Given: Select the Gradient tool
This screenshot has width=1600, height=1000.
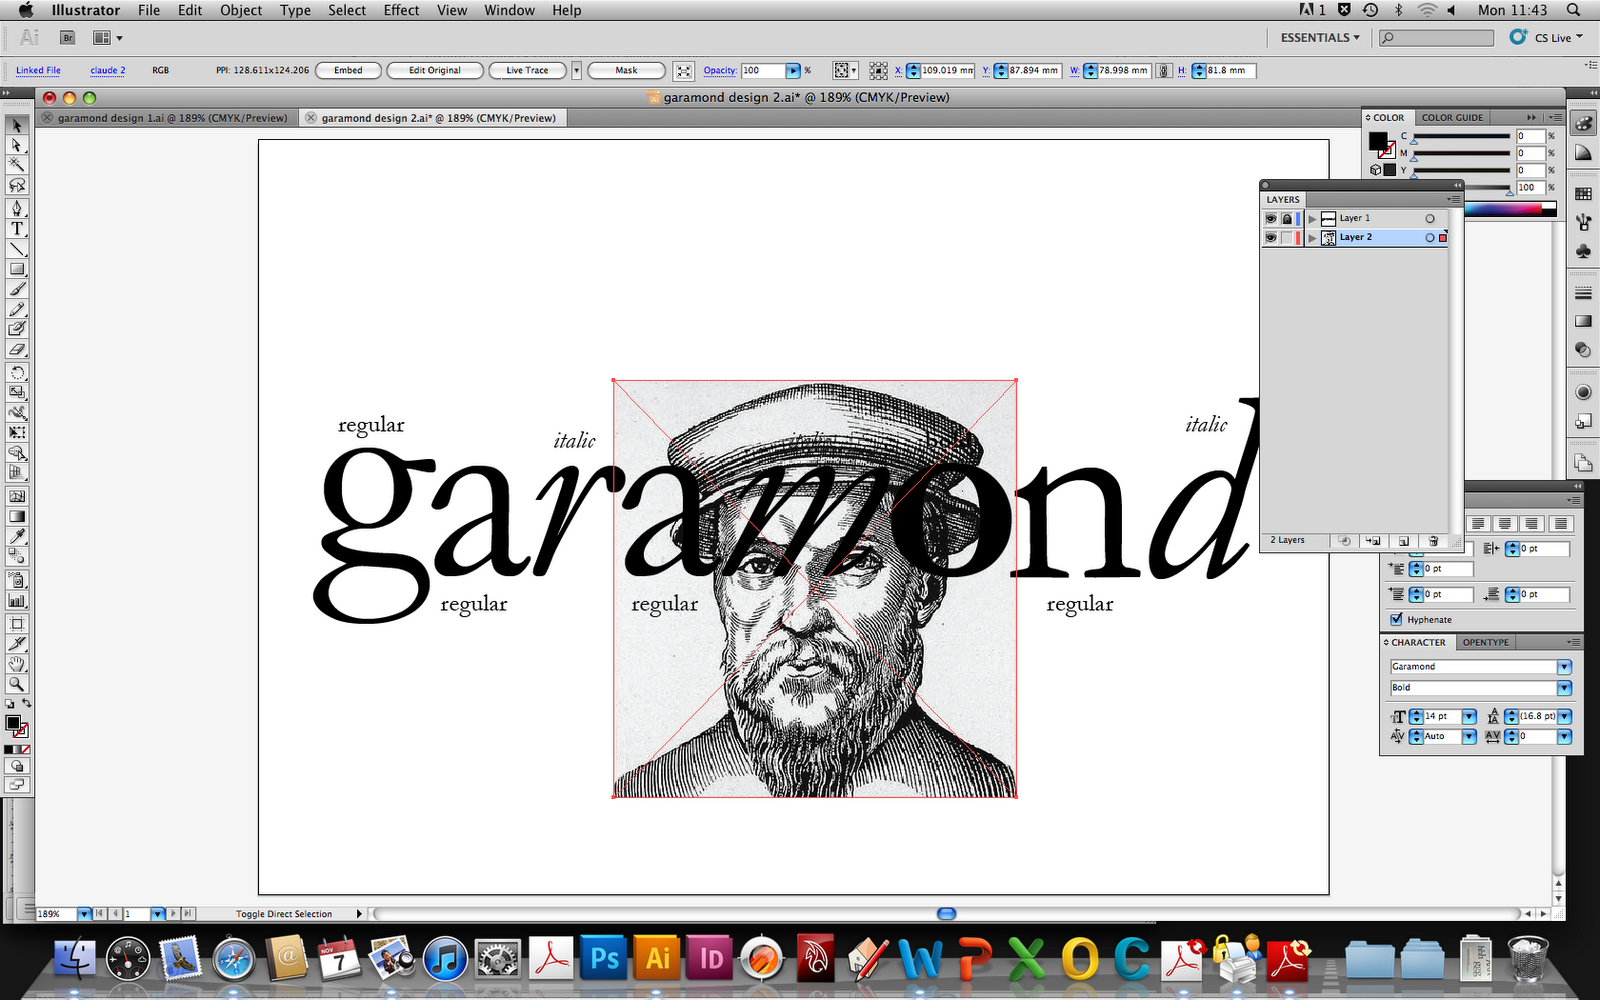Looking at the screenshot, I should tap(17, 516).
